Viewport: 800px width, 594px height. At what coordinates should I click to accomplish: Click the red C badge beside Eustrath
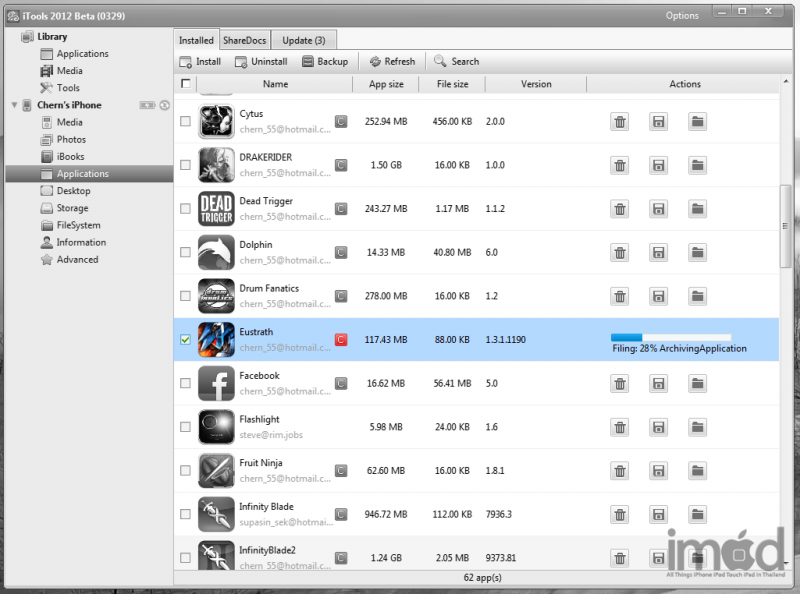(340, 340)
